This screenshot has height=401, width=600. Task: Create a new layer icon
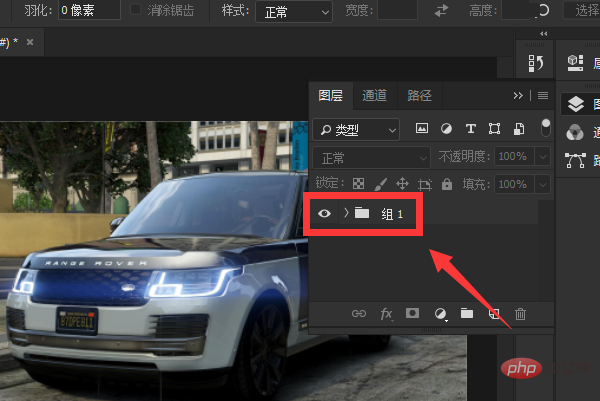[494, 314]
